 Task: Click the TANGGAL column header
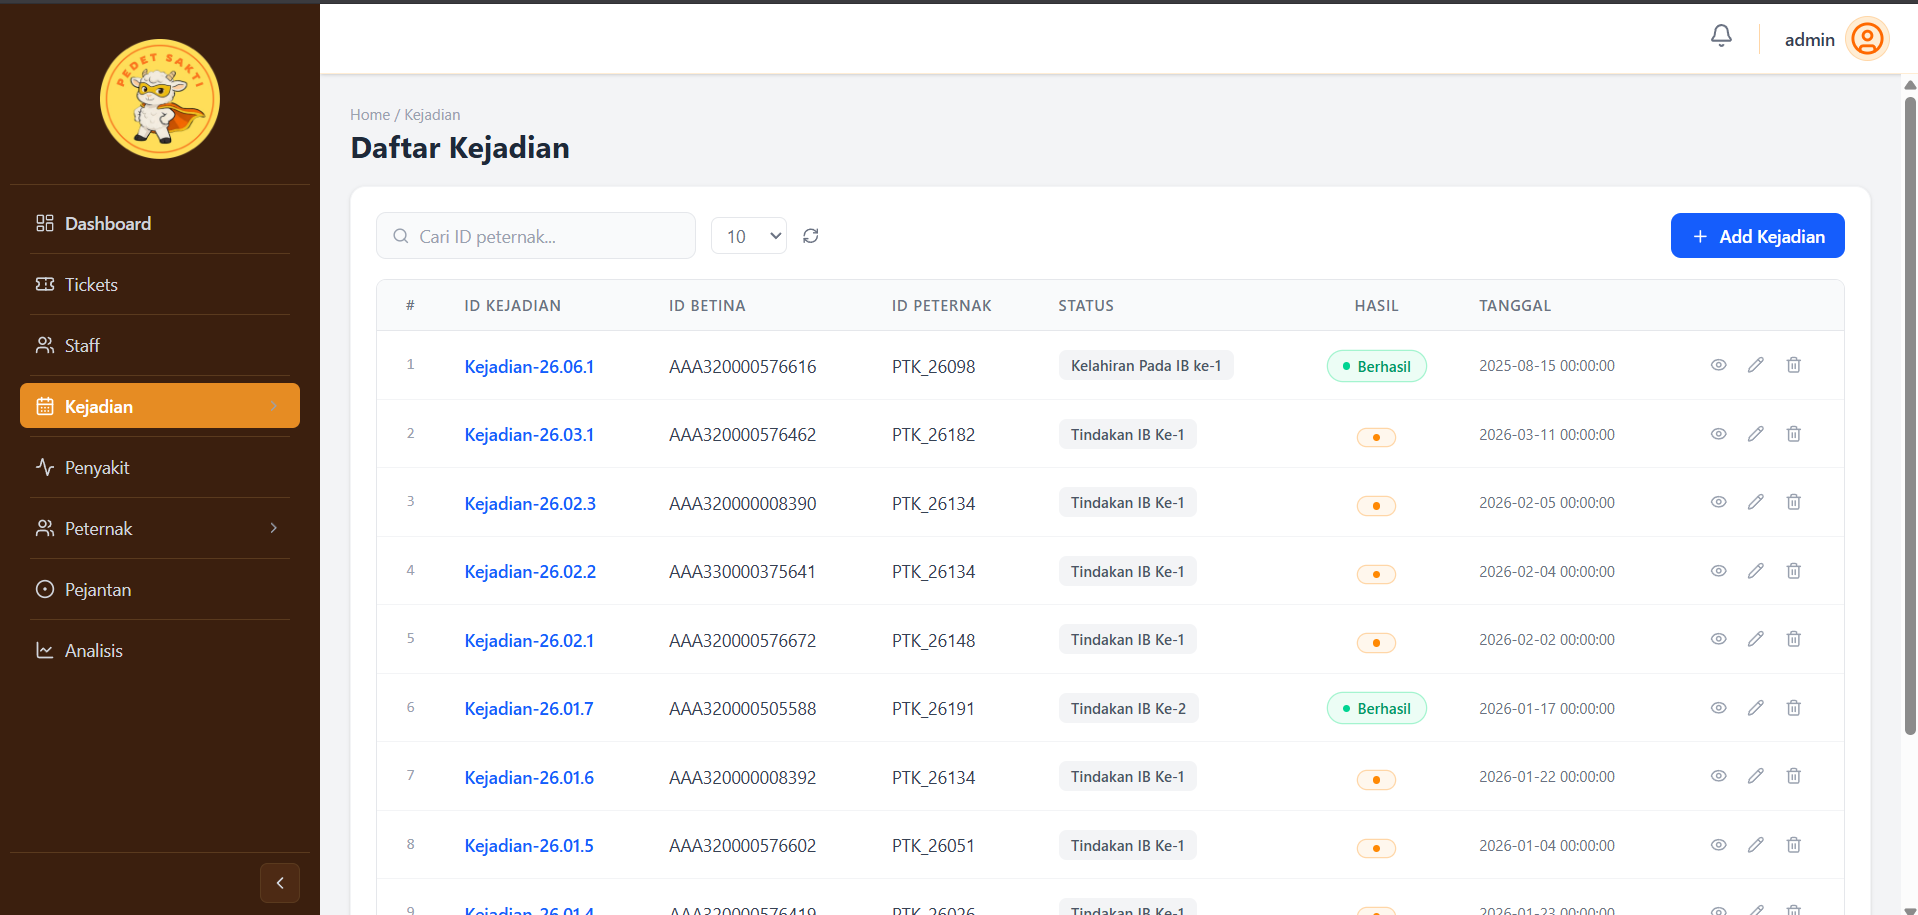click(1515, 306)
